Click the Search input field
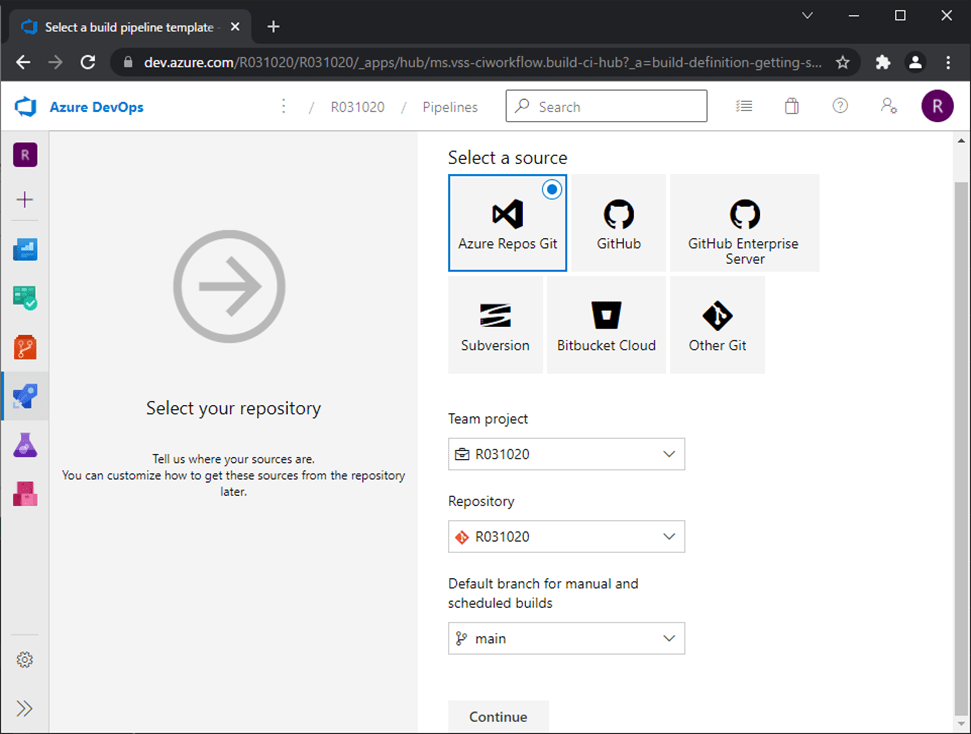The image size is (971, 734). (x=606, y=106)
